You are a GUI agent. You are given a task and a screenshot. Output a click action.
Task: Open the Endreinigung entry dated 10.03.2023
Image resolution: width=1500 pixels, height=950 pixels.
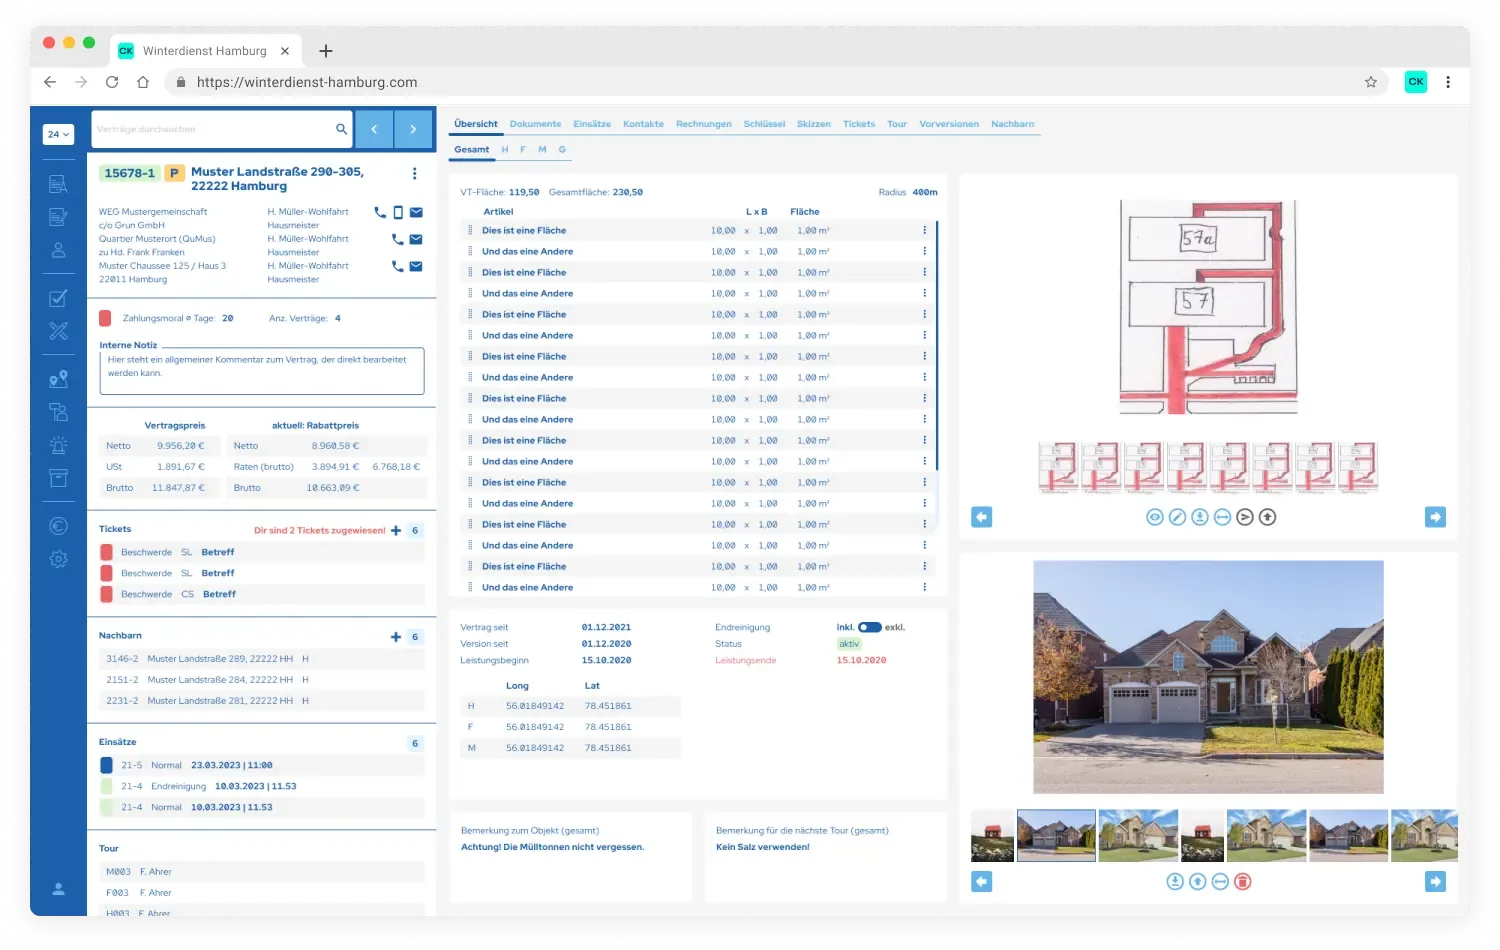pos(262,786)
